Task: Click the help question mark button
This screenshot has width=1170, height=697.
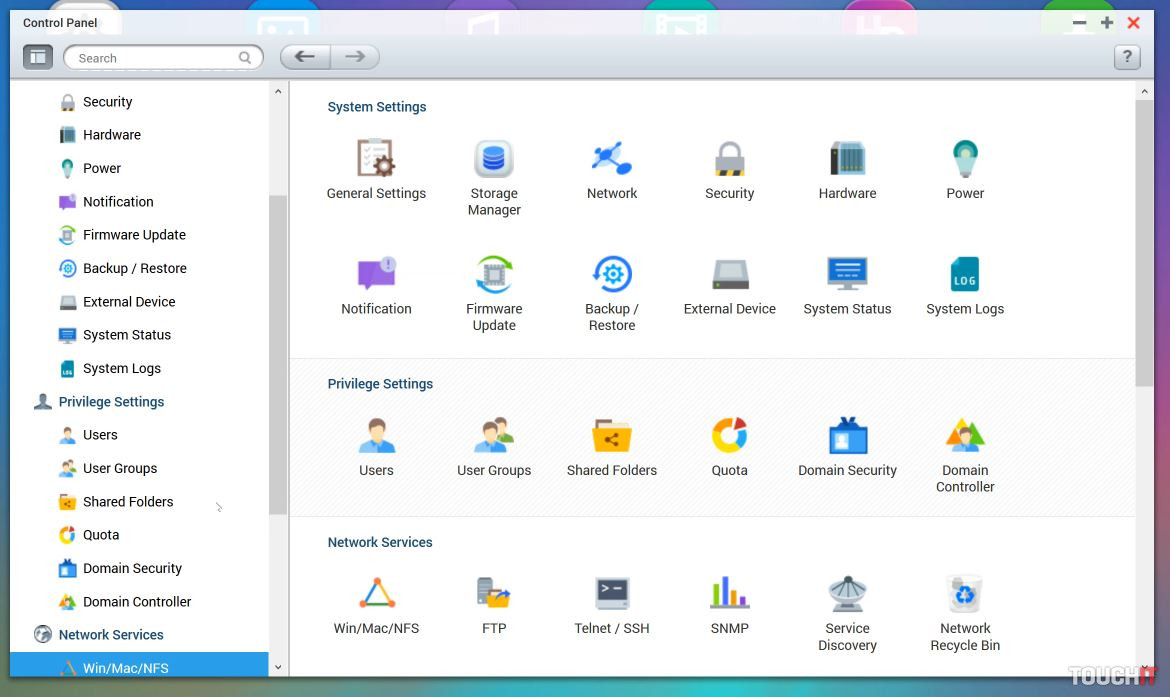Action: point(1127,57)
